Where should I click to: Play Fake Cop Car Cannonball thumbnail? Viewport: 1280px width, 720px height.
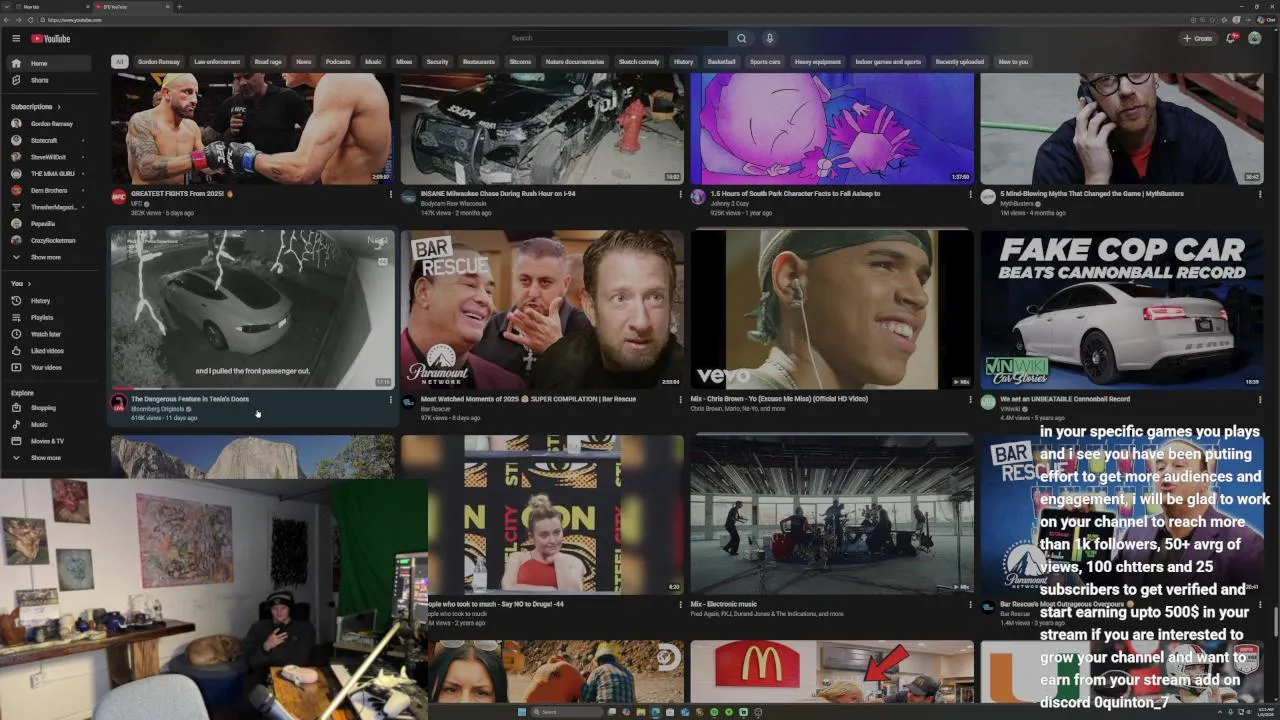coord(1122,309)
